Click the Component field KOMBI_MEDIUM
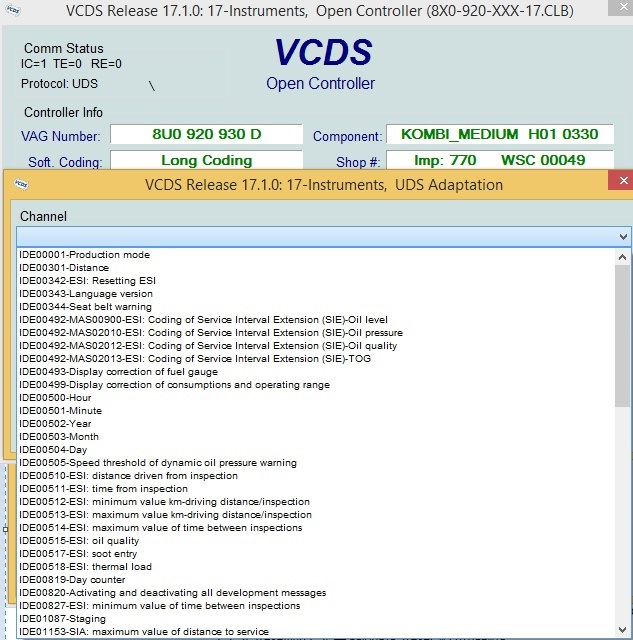633x640 pixels. 500,134
